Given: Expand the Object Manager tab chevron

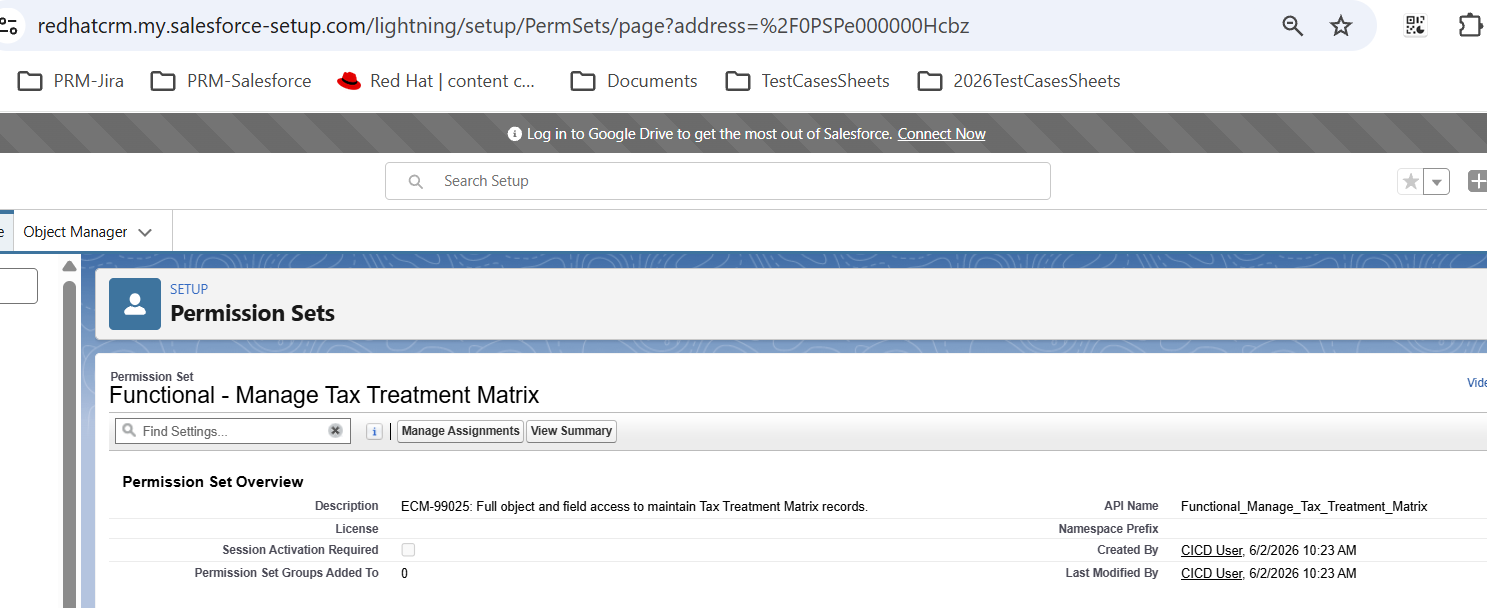Looking at the screenshot, I should 145,232.
